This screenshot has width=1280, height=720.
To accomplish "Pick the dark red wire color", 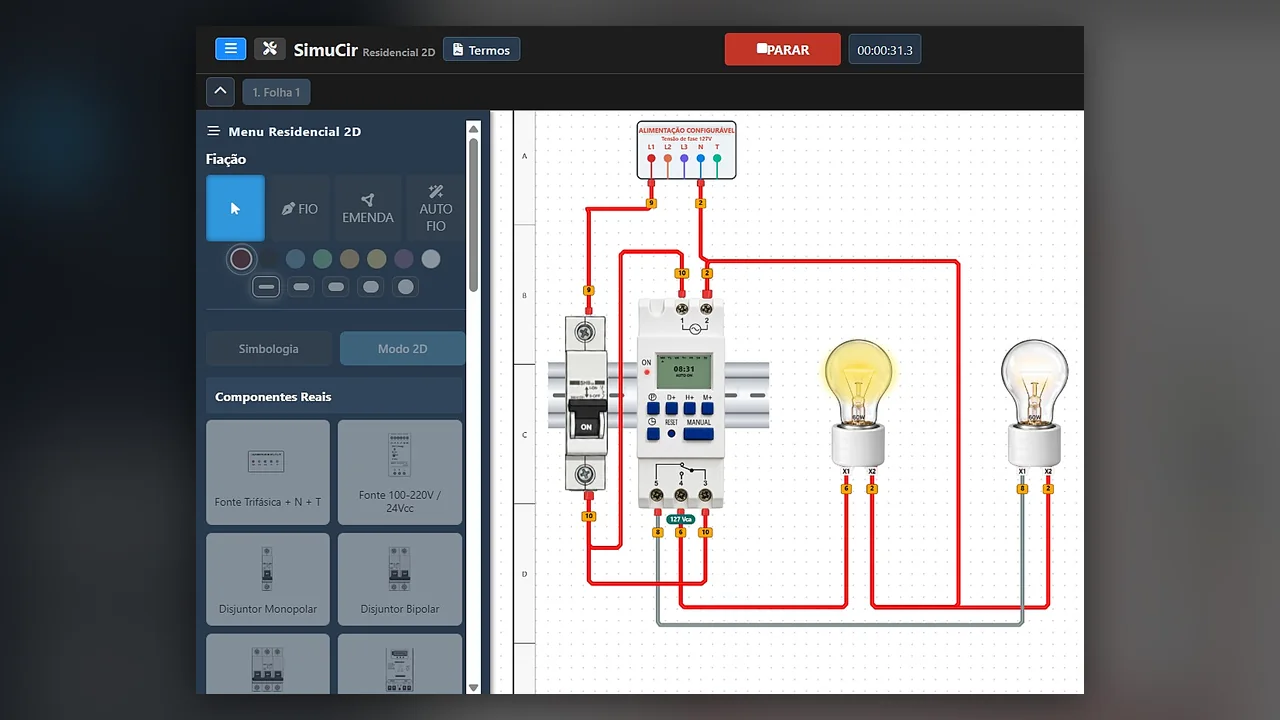I will click(x=241, y=259).
